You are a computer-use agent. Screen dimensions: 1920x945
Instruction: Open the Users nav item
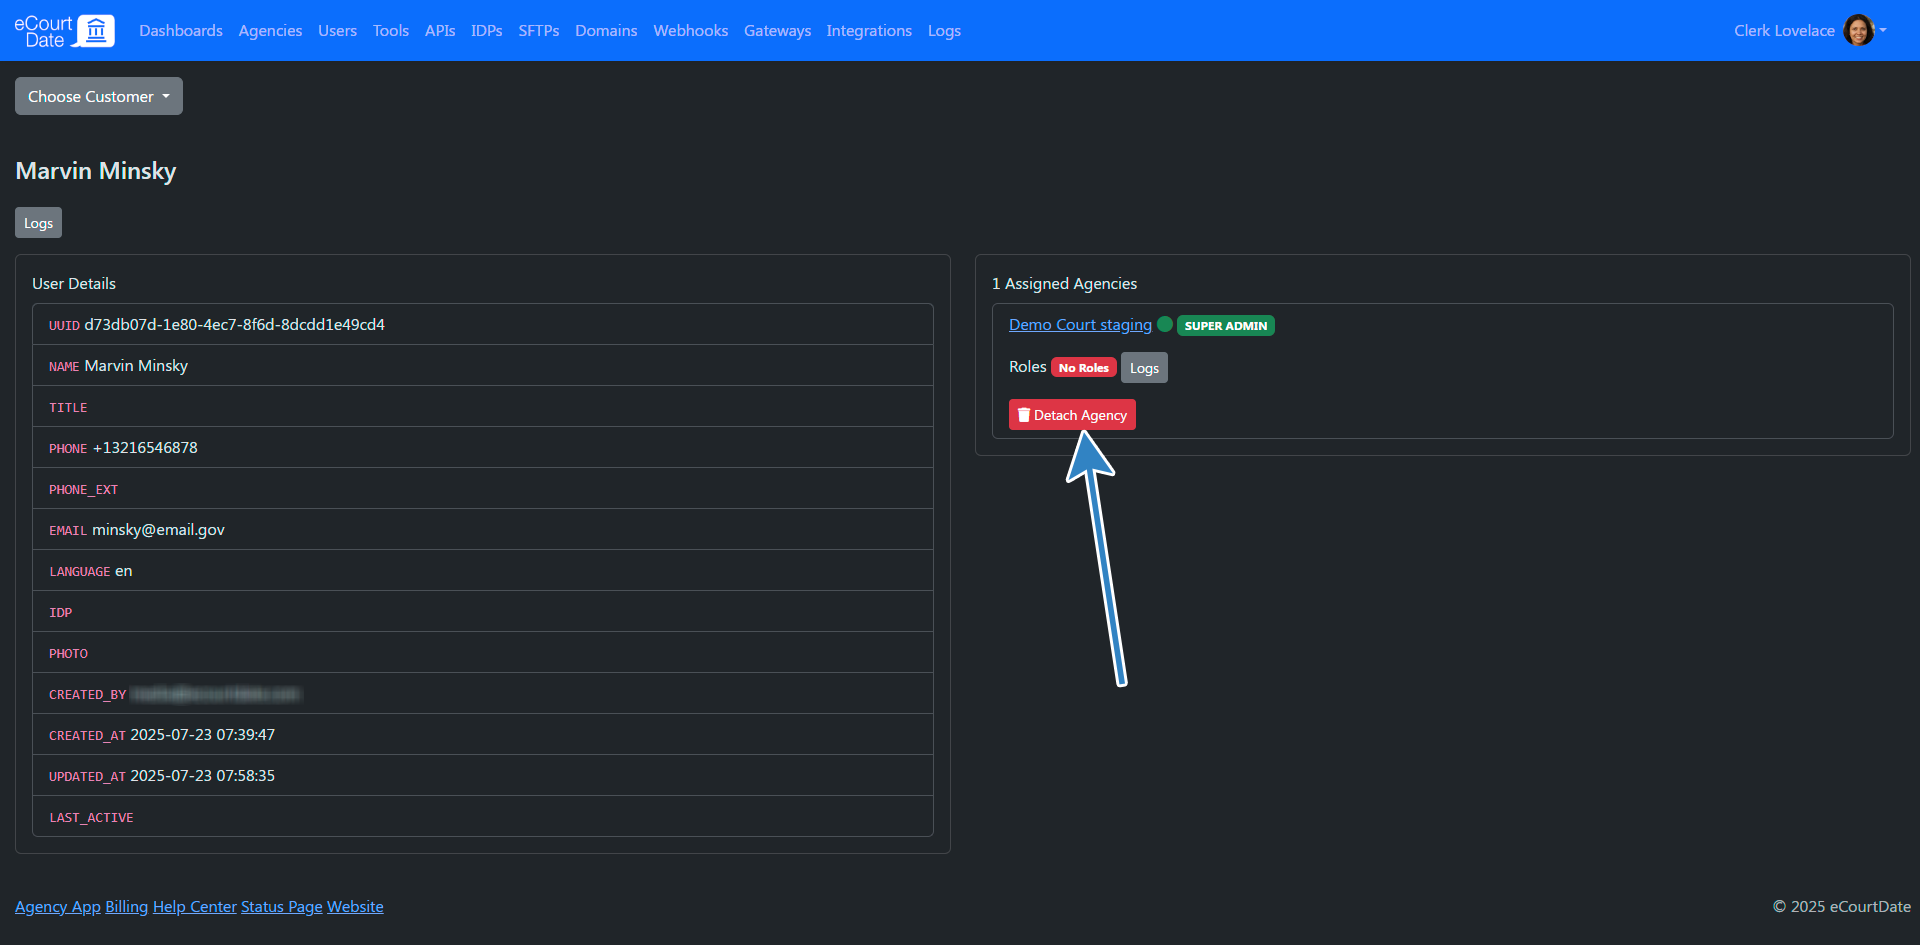point(337,31)
